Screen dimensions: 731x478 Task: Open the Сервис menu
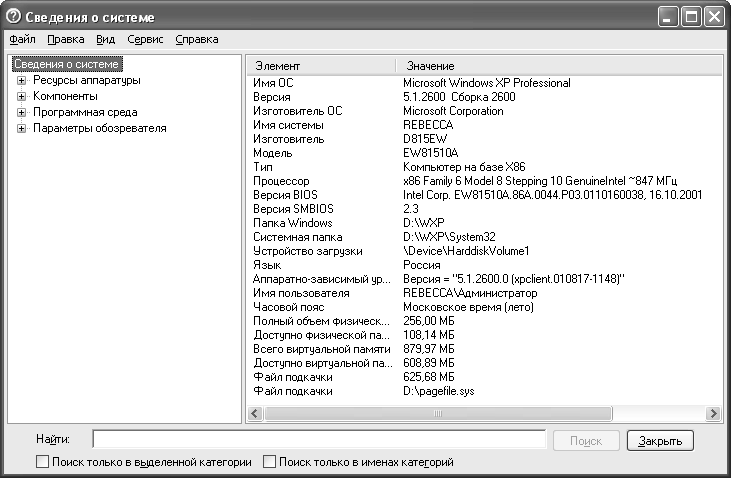coord(145,39)
